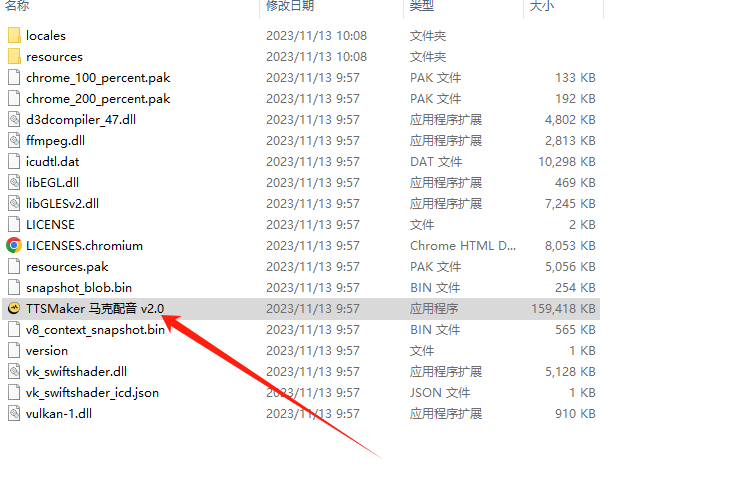Click the DAT 文件 type cell
The height and width of the screenshot is (501, 729).
coord(436,162)
